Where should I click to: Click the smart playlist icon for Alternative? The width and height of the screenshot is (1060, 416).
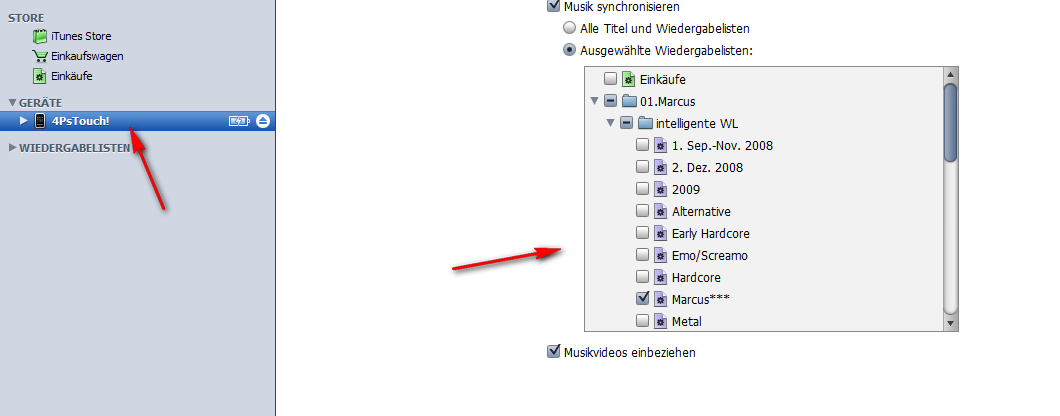[660, 212]
